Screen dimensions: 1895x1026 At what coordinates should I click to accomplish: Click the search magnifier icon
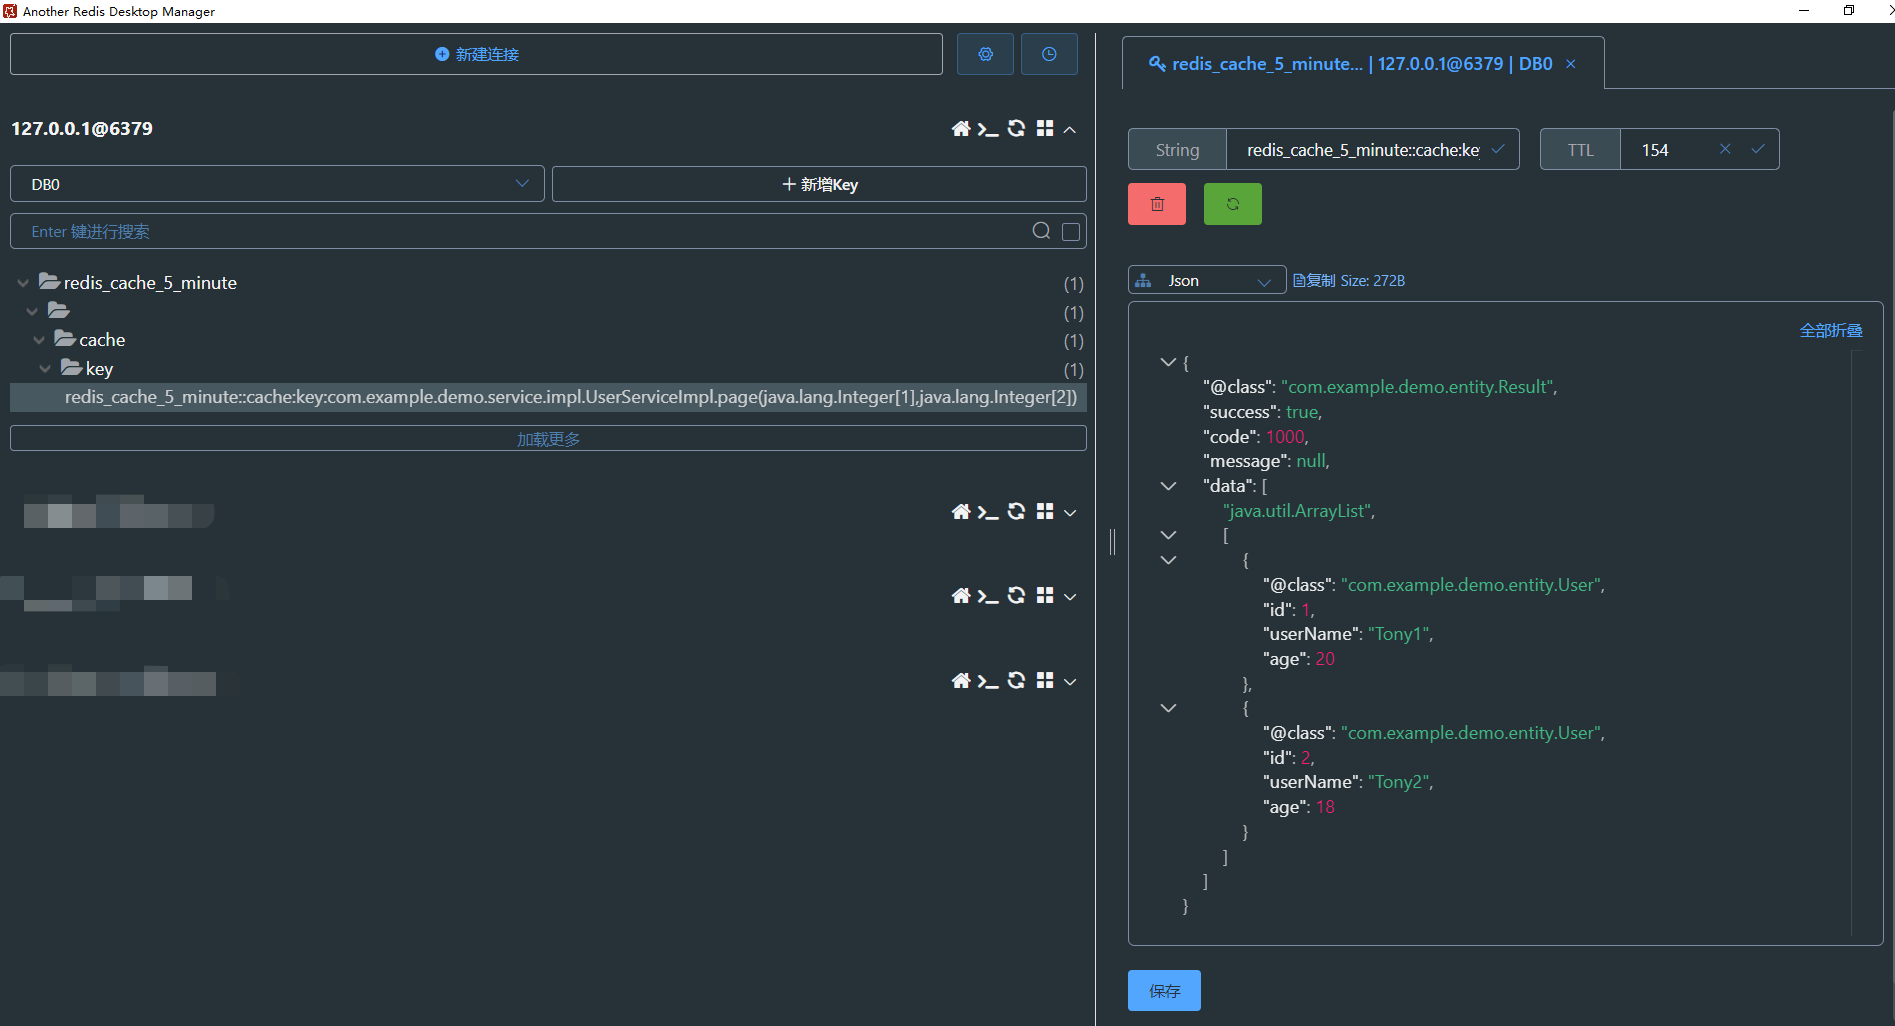pos(1041,231)
